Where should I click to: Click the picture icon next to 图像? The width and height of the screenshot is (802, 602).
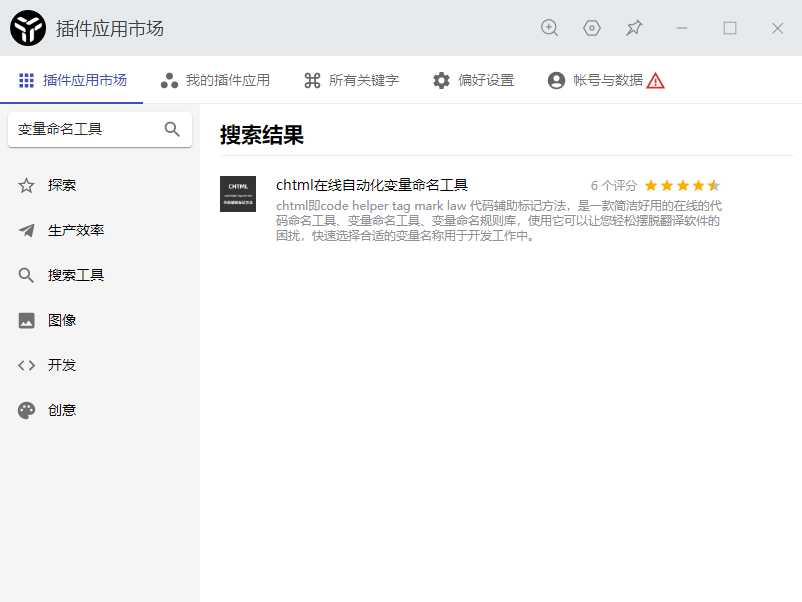pos(26,320)
